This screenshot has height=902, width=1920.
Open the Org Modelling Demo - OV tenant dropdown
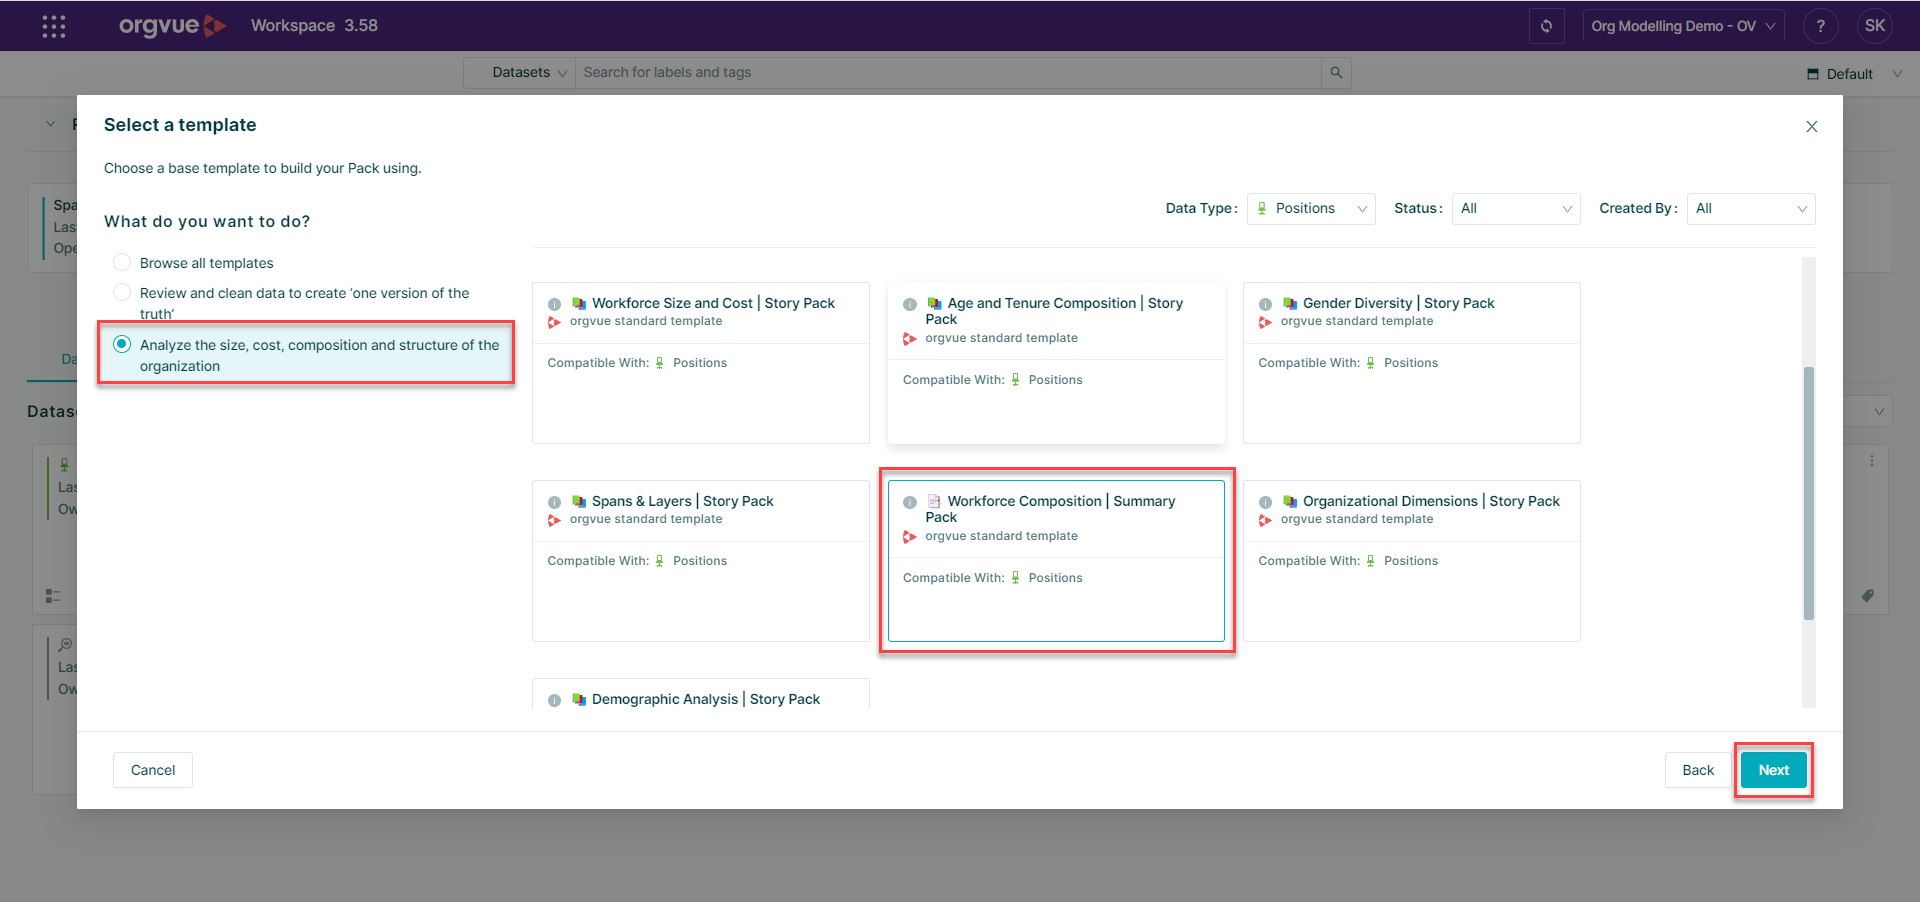tap(1683, 26)
